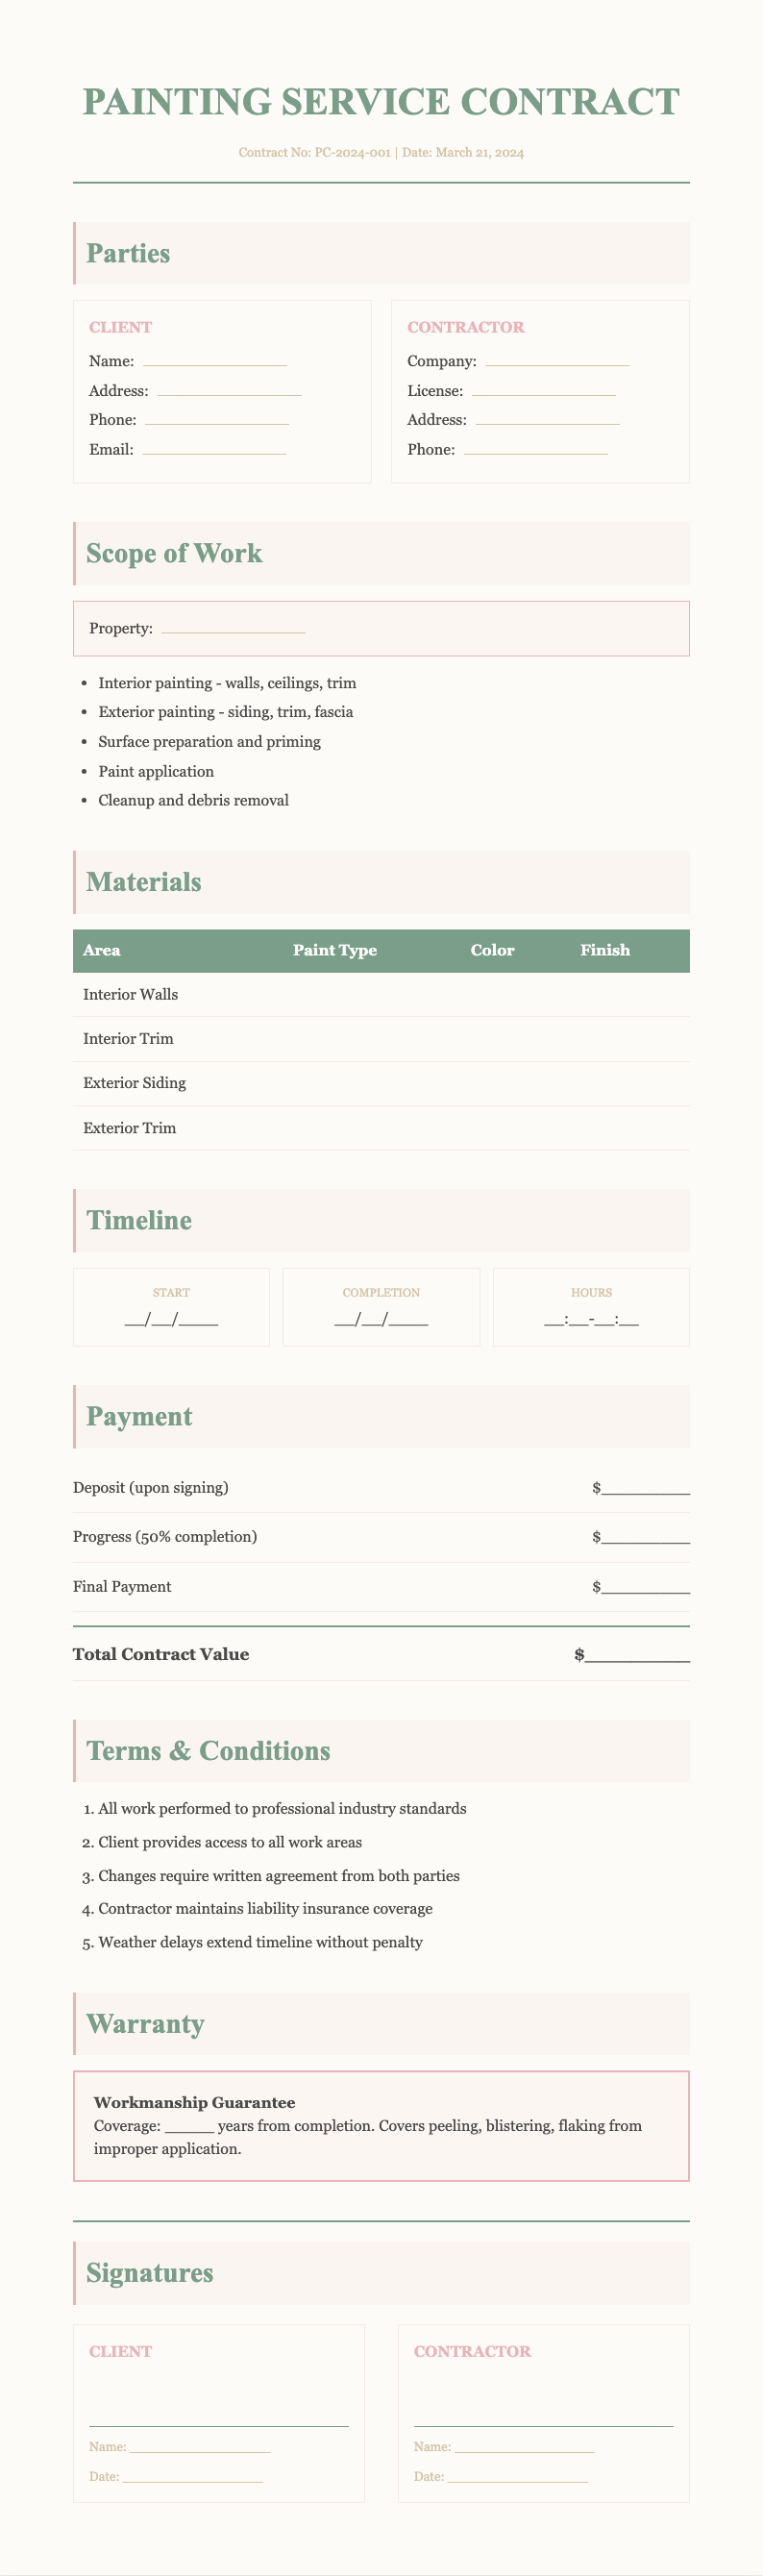Click the Total Contract Value amount blank
Screen dimensions: 763x2576
[x=637, y=1655]
